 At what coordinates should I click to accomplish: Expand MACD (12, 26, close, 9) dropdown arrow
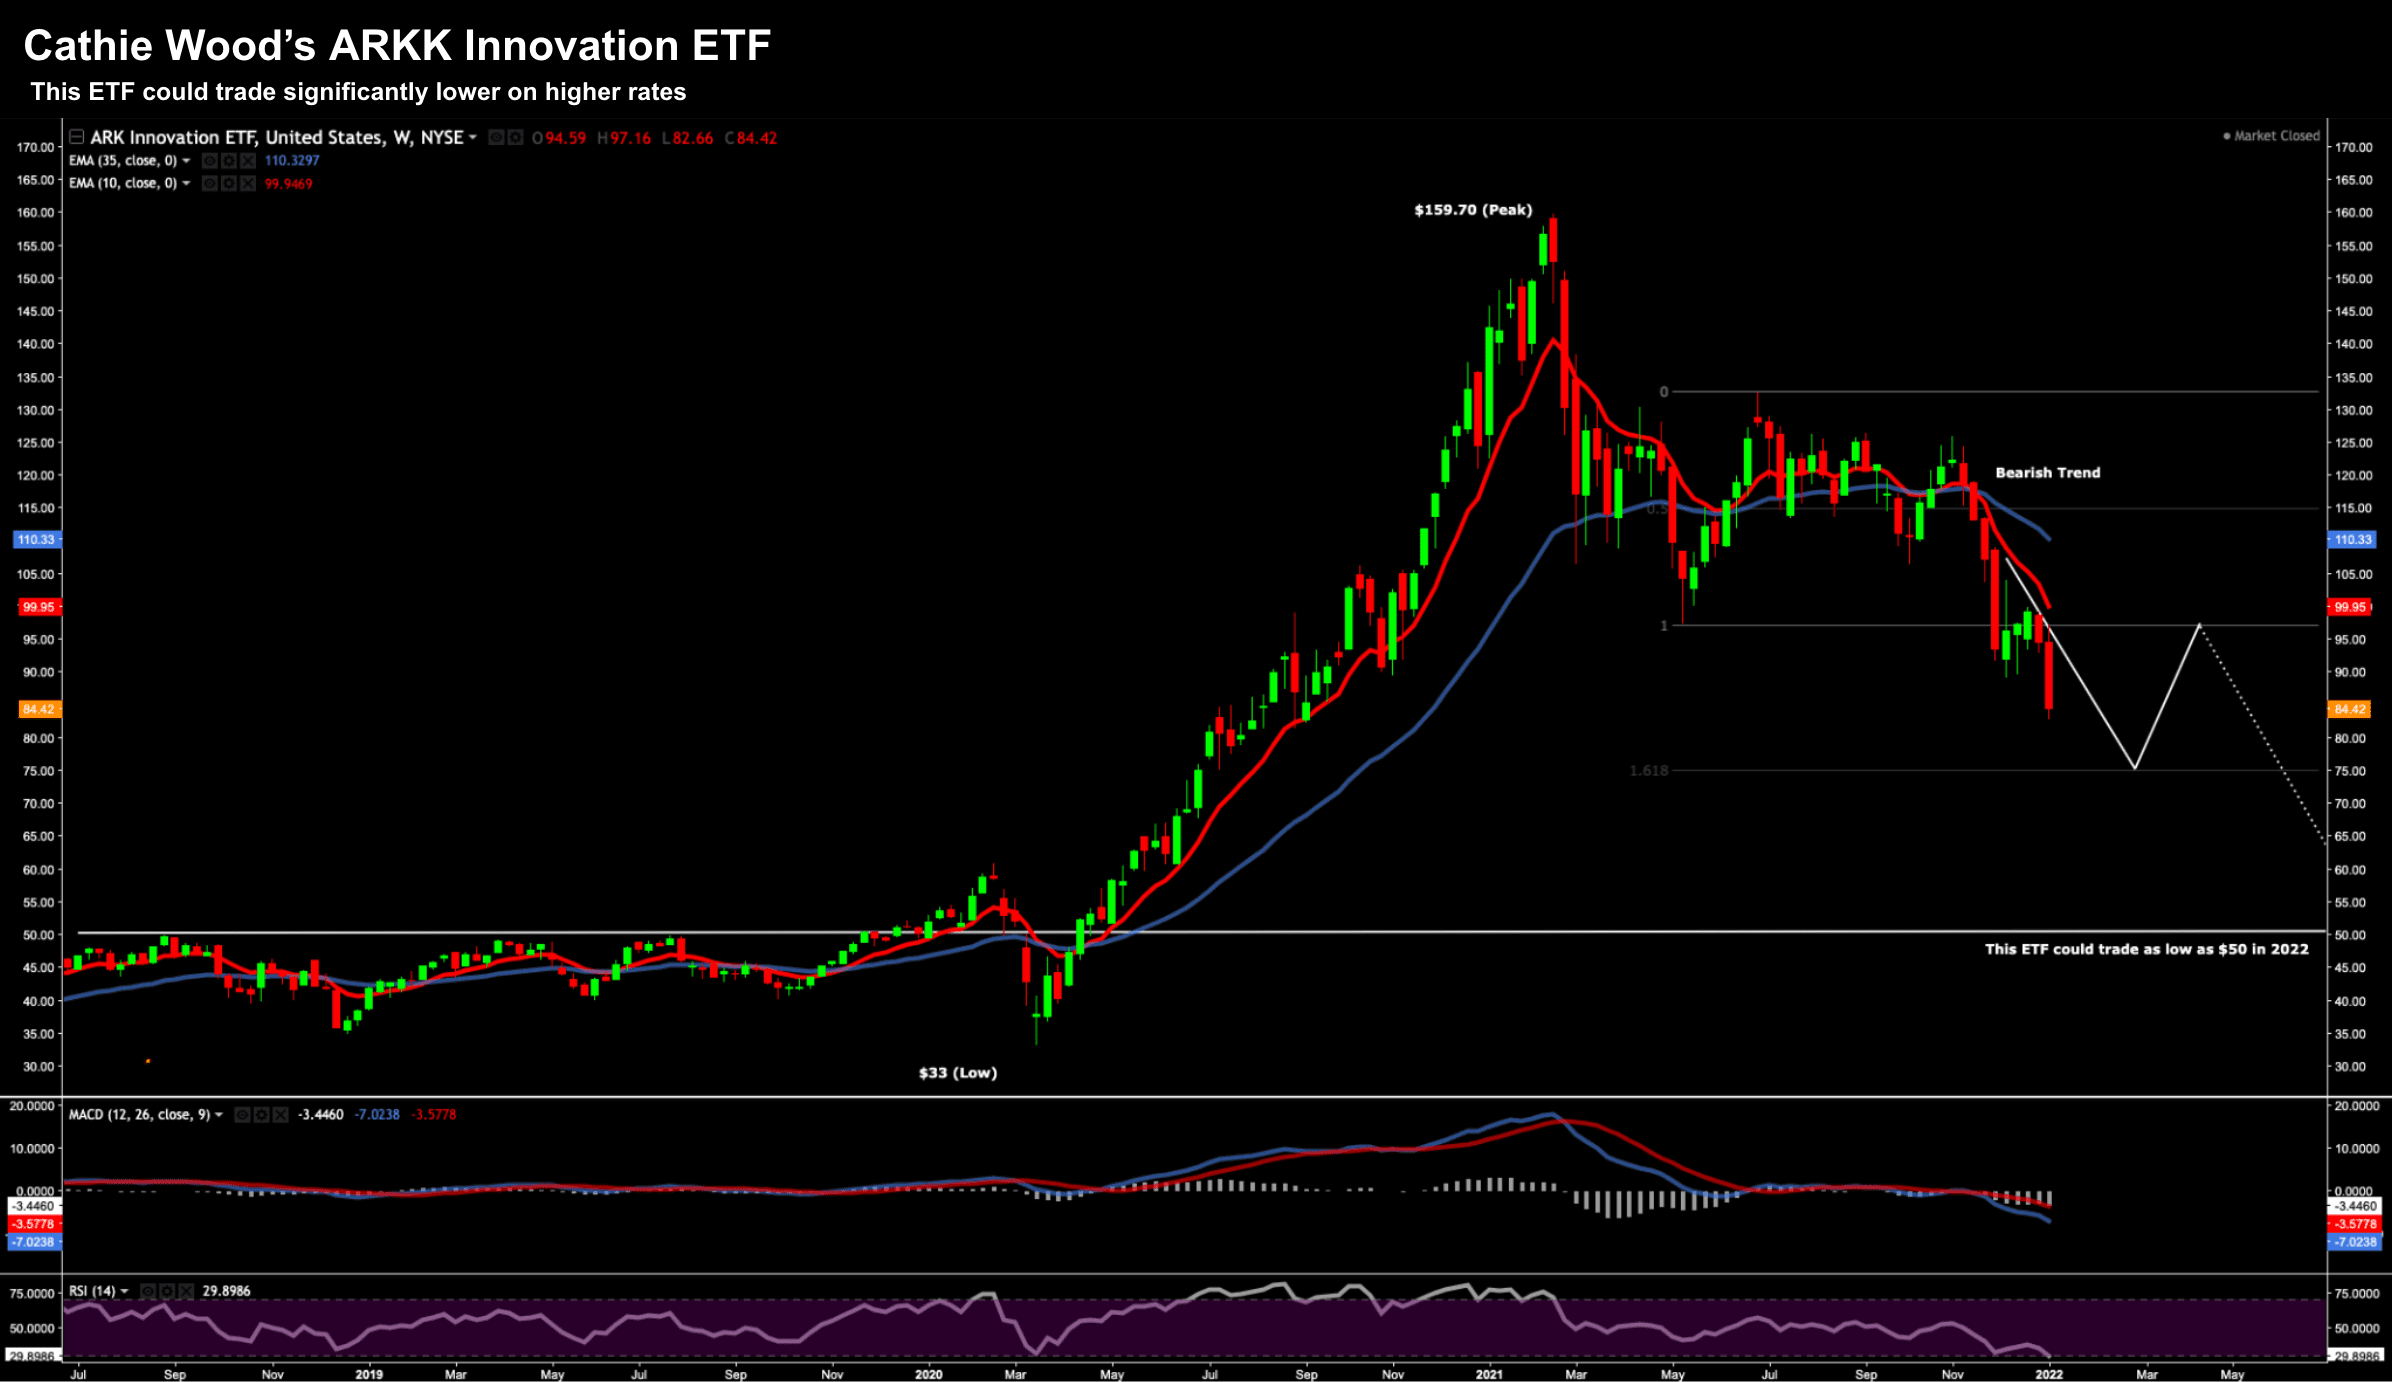coord(219,1115)
